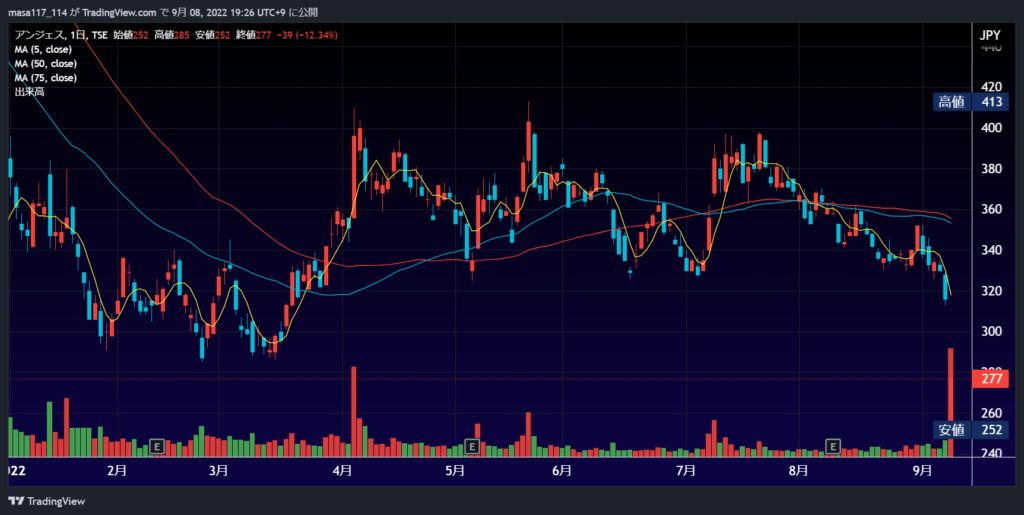Click the 5月 time axis label
Image resolution: width=1024 pixels, height=515 pixels.
(x=455, y=471)
